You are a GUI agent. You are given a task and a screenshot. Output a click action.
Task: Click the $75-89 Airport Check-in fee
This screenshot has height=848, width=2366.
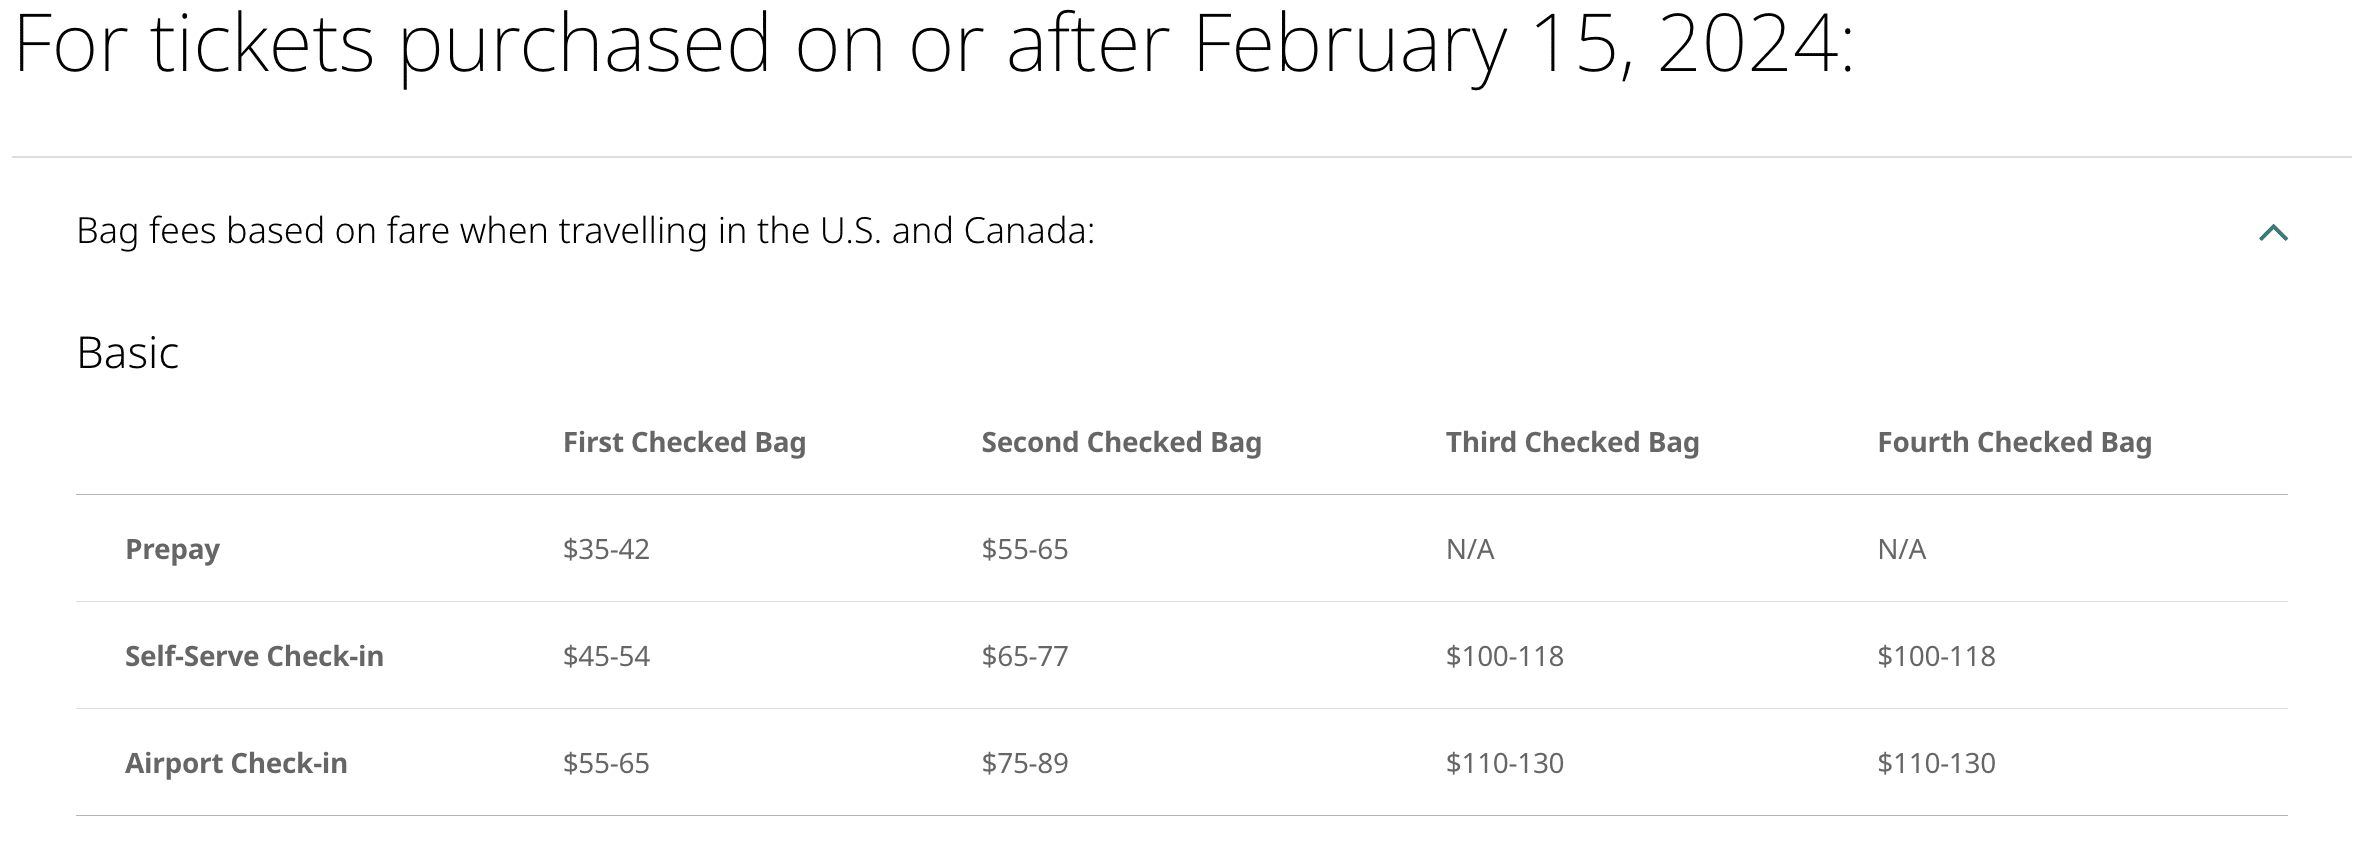tap(1024, 763)
